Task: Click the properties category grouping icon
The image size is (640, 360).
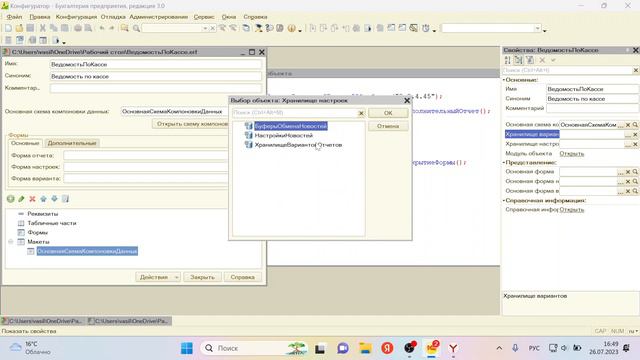Action: pyautogui.click(x=518, y=60)
